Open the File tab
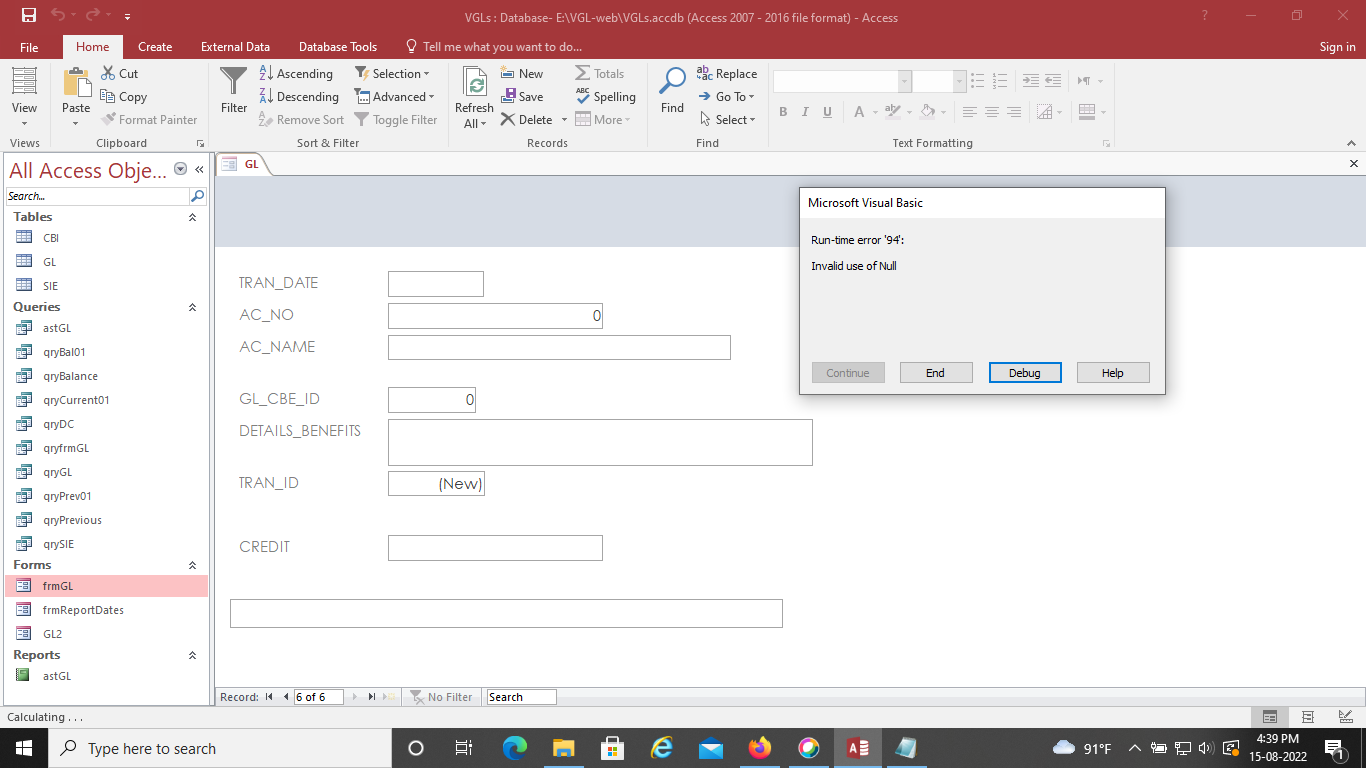Screen dimensions: 1366x768 (29, 47)
